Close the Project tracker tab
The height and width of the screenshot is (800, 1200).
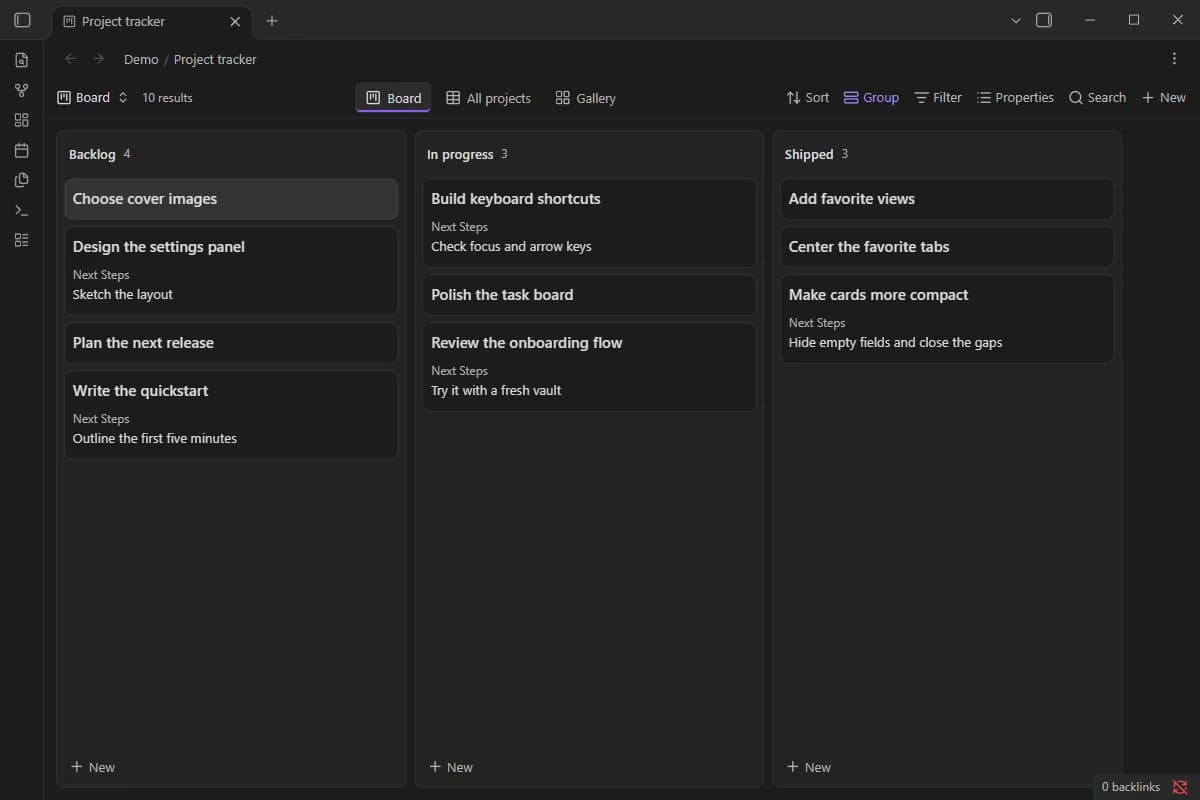pos(235,21)
